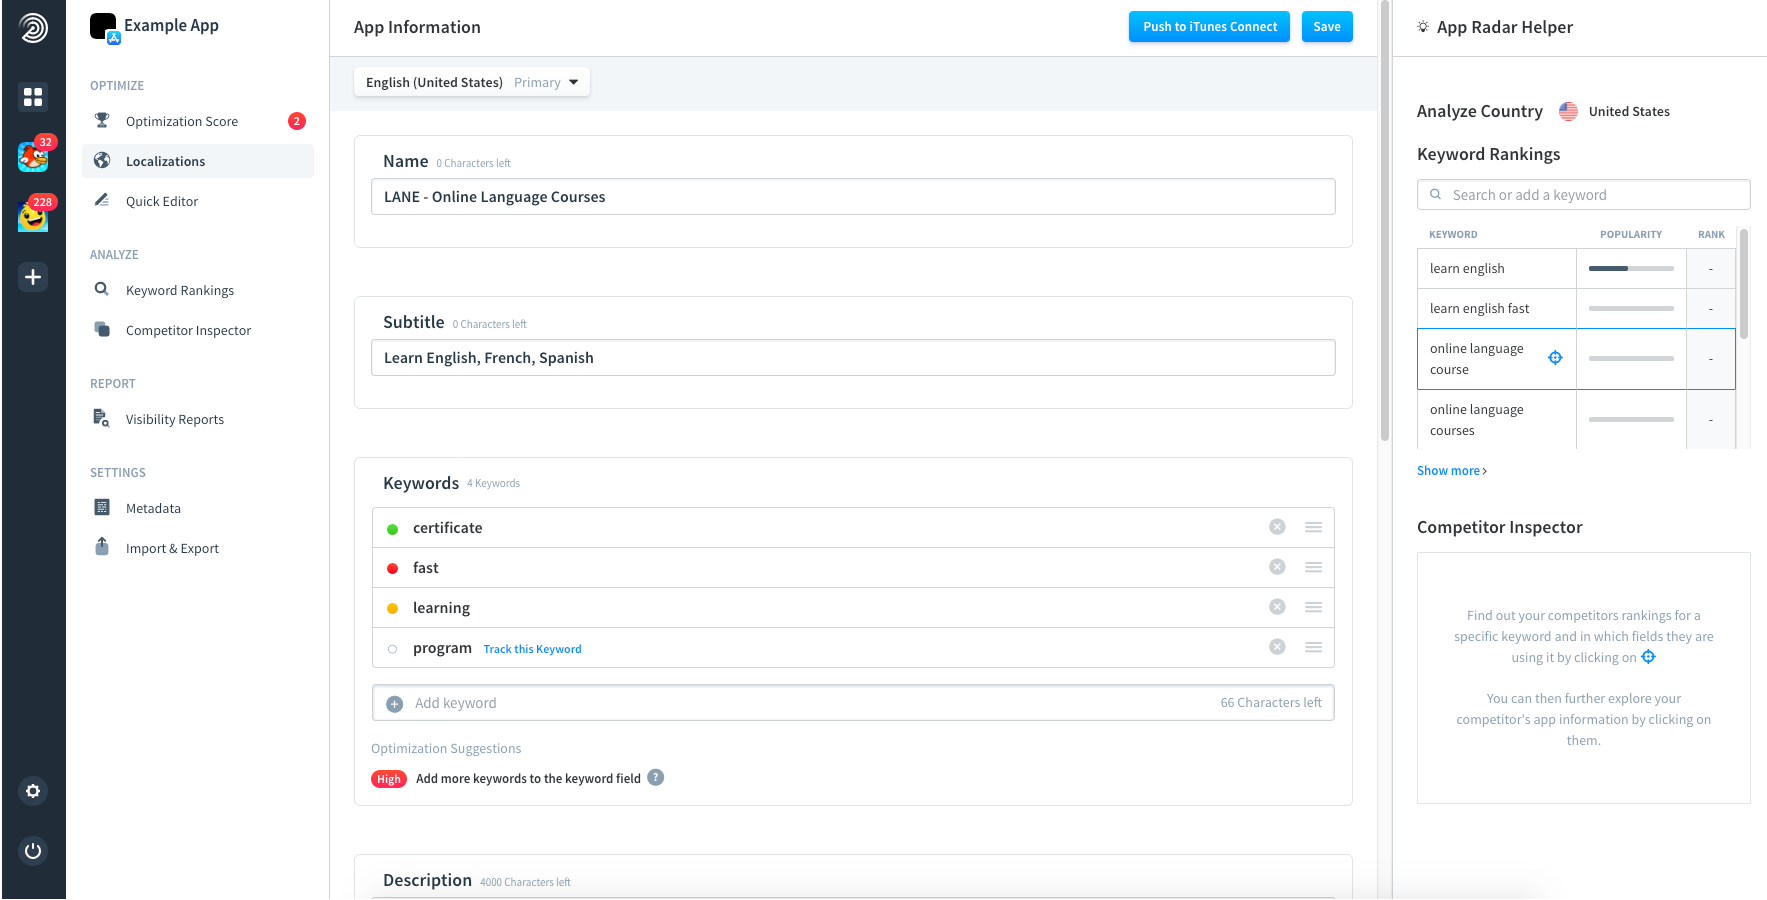Select the learn english keyword row
This screenshot has width=1767, height=900.
click(x=1576, y=268)
